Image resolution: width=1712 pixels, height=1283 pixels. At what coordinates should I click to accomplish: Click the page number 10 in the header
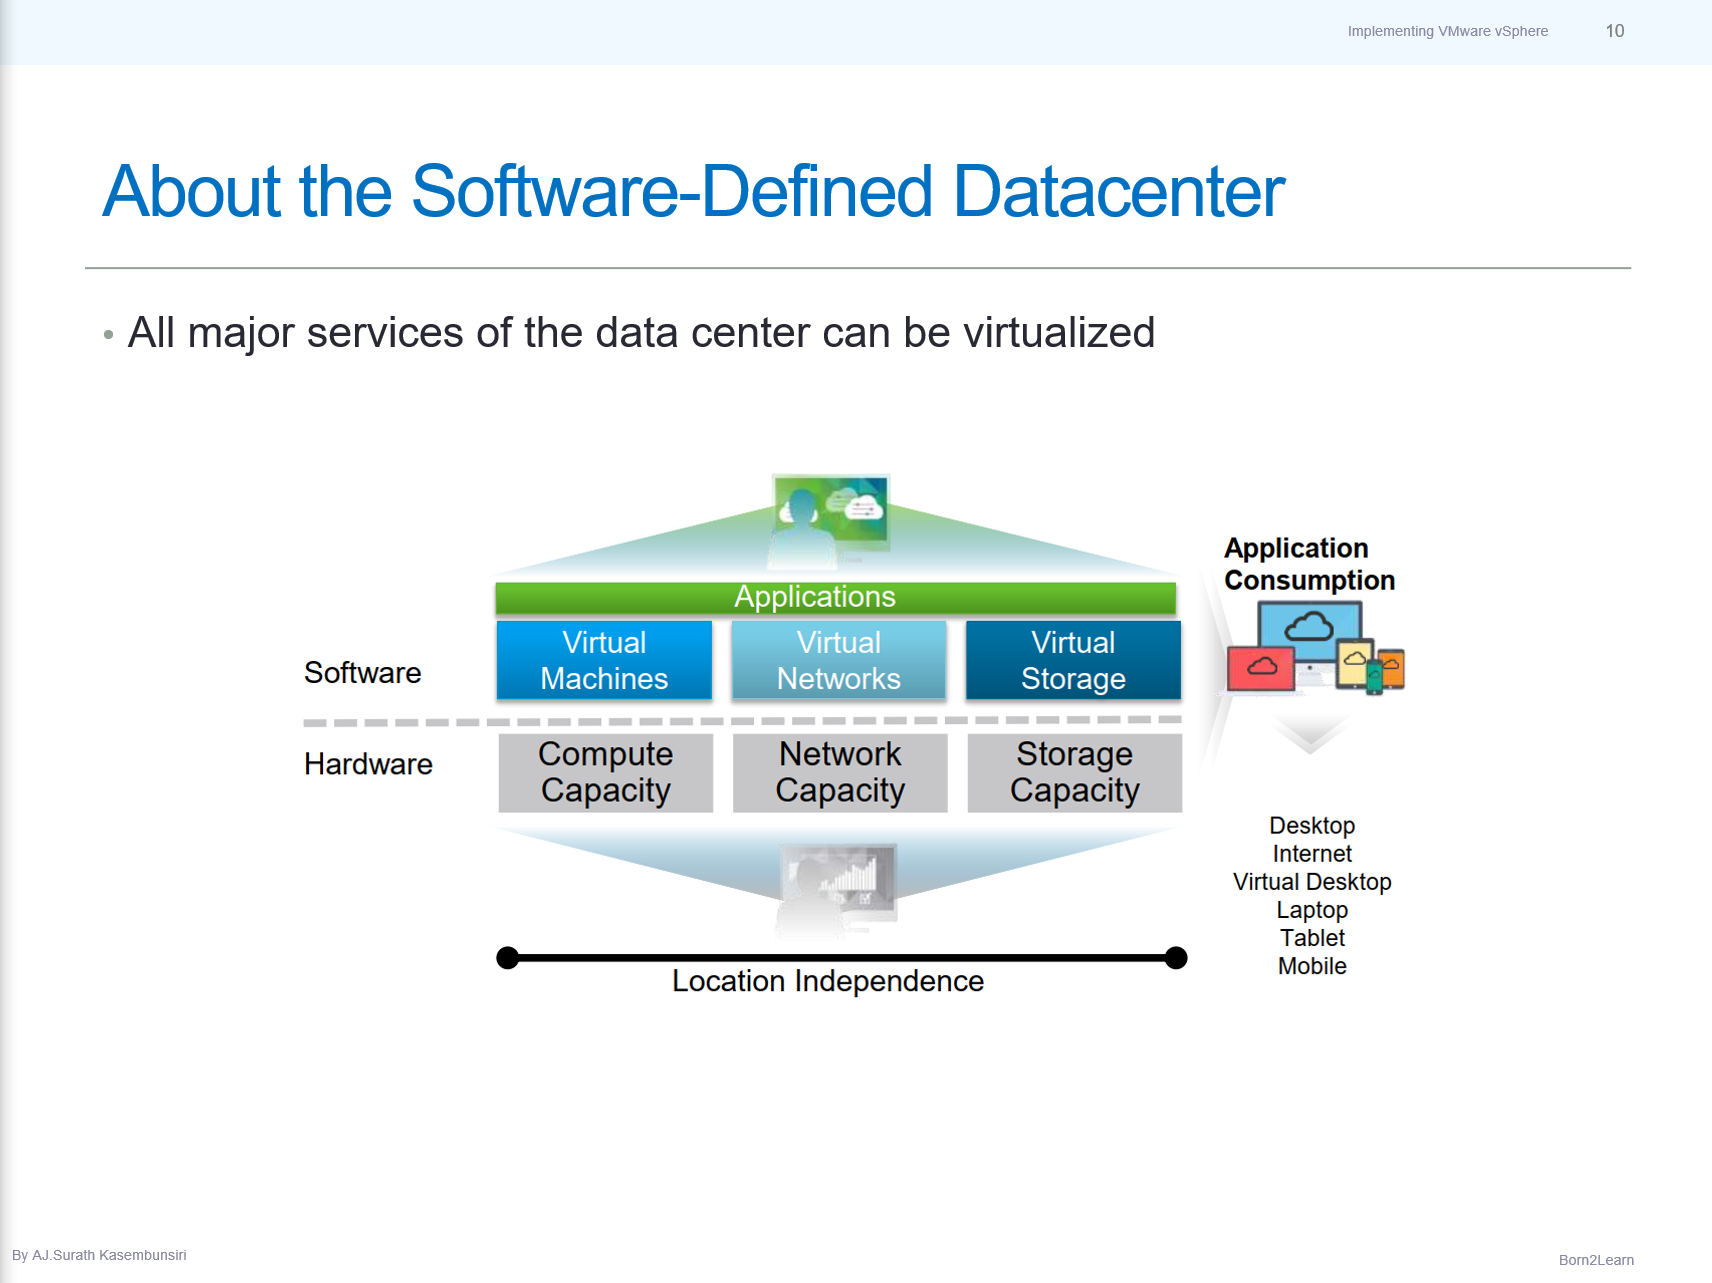(x=1614, y=31)
